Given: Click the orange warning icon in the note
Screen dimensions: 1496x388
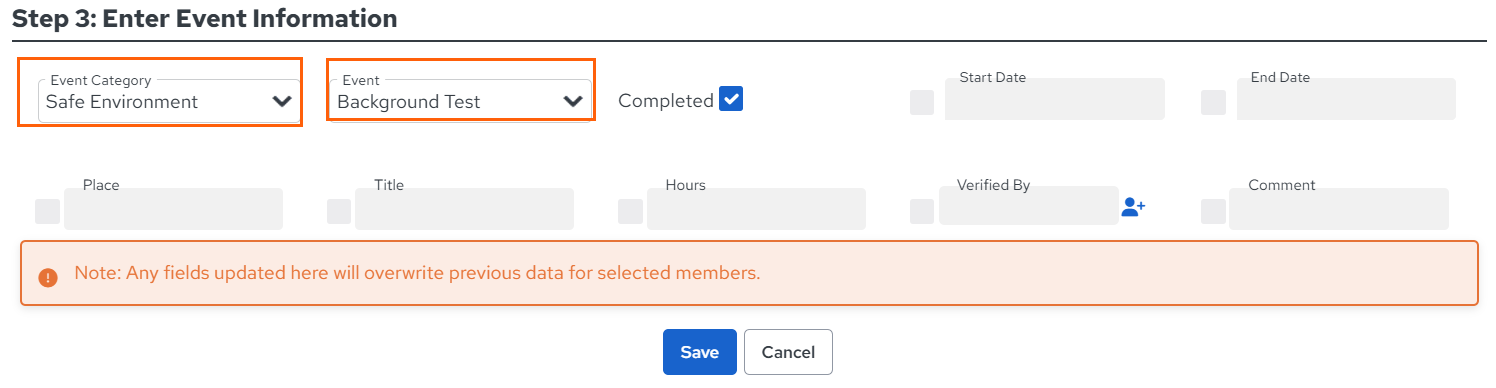Looking at the screenshot, I should pos(48,277).
